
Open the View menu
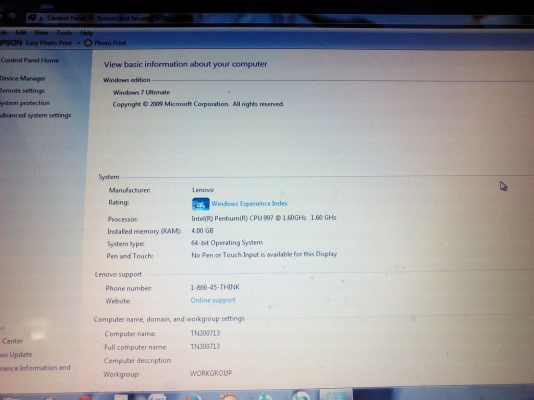click(41, 33)
